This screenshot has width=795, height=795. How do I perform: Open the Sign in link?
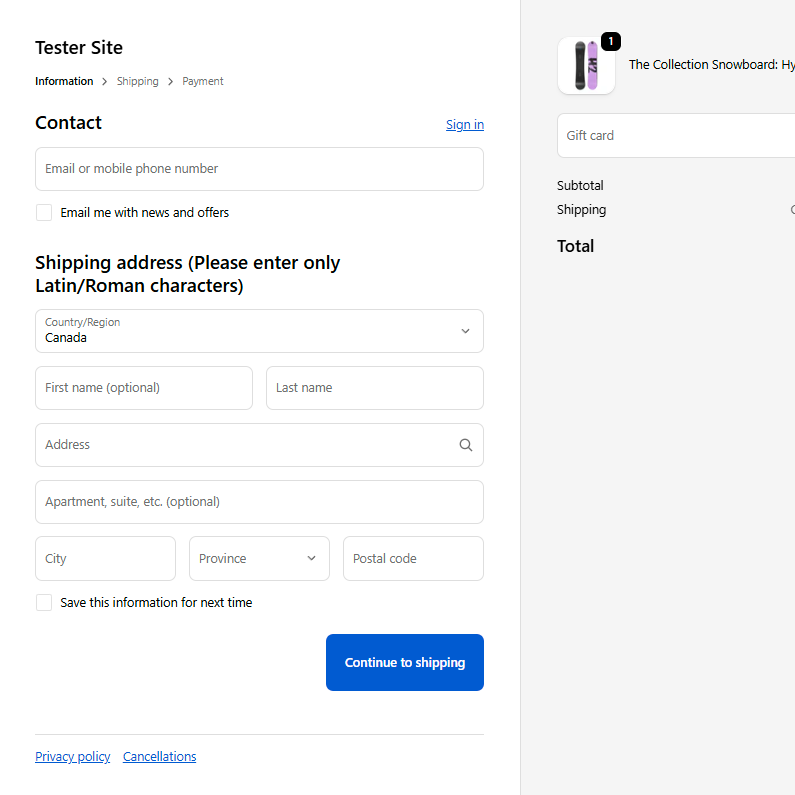pyautogui.click(x=465, y=124)
